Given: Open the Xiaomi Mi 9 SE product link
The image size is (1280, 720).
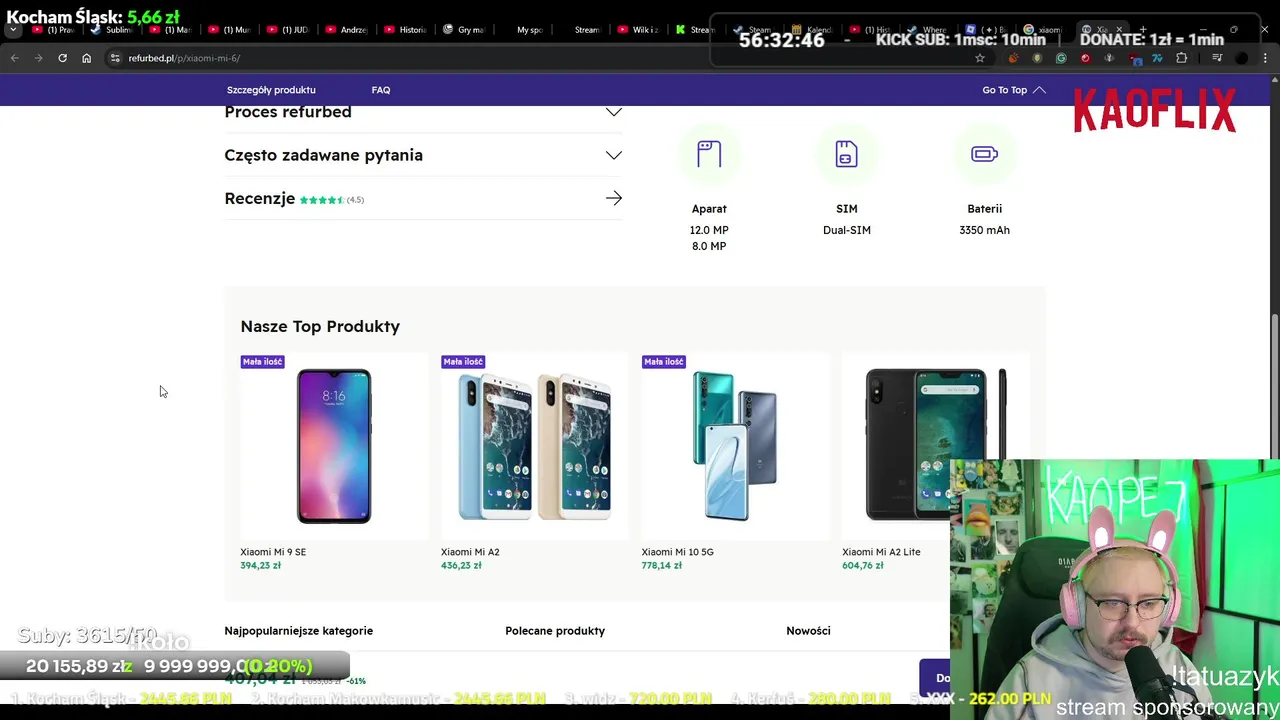Looking at the screenshot, I should click(x=273, y=552).
